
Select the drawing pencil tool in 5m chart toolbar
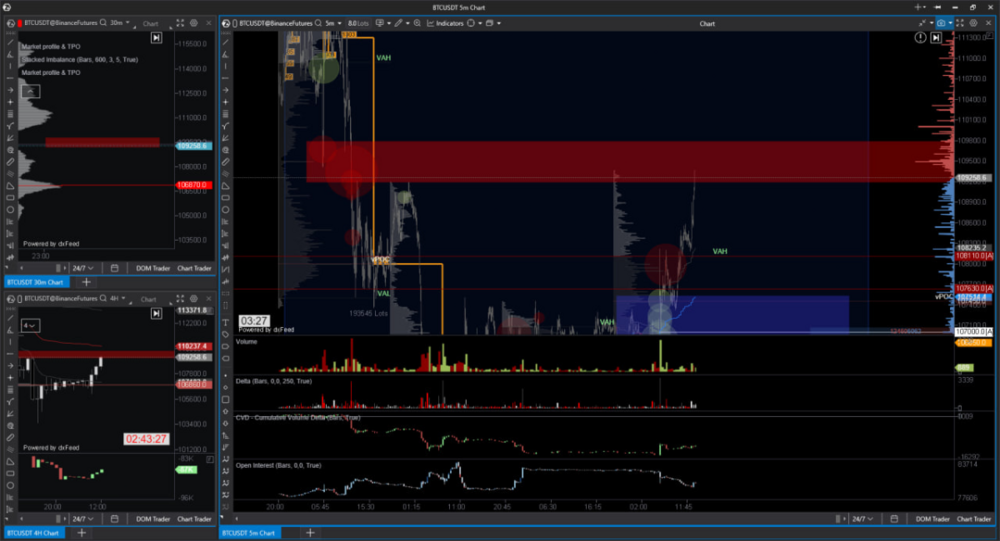pos(398,23)
